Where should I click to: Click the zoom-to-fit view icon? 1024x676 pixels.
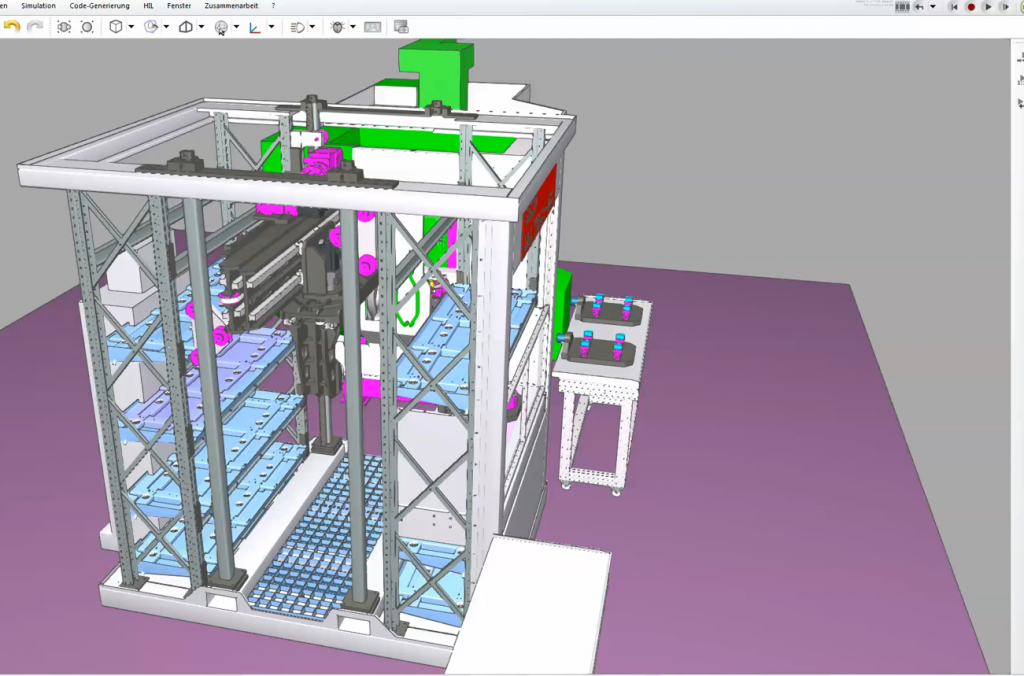(x=64, y=27)
